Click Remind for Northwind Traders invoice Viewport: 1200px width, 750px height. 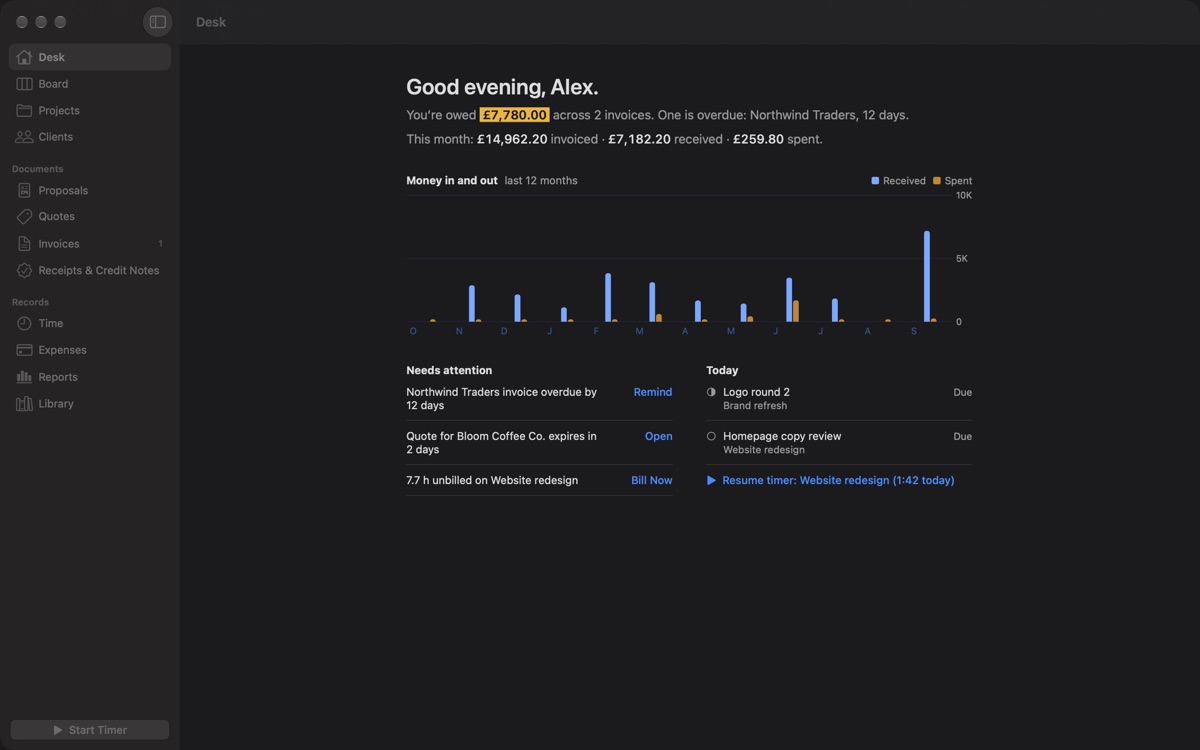coord(652,392)
